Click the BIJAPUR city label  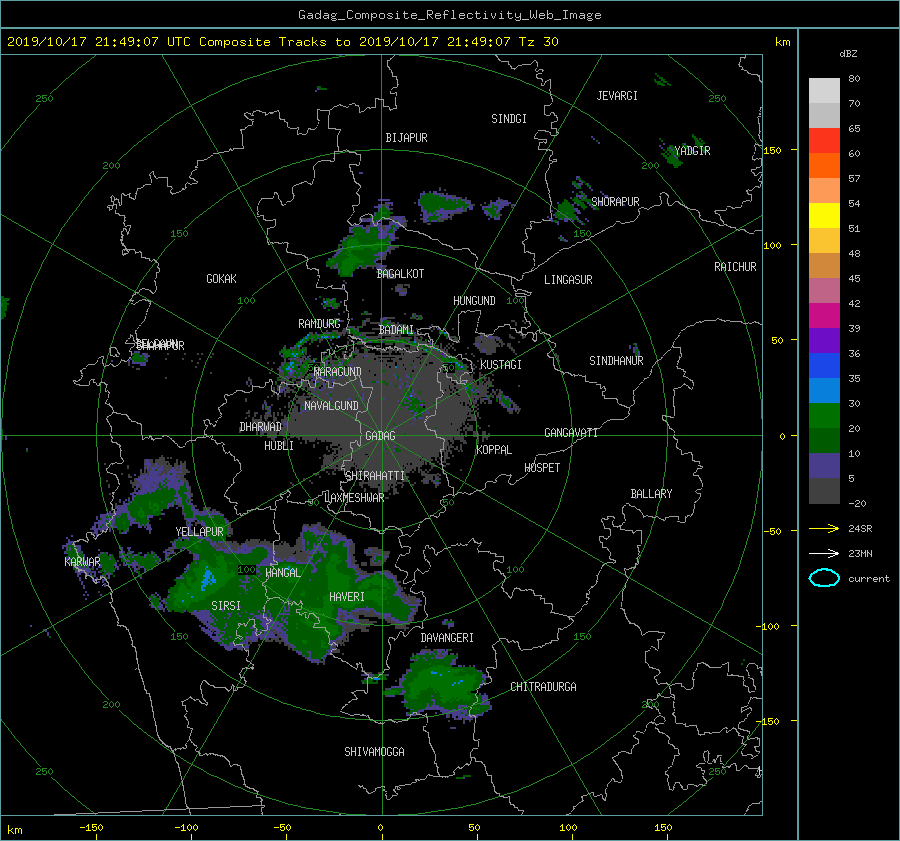click(x=406, y=138)
